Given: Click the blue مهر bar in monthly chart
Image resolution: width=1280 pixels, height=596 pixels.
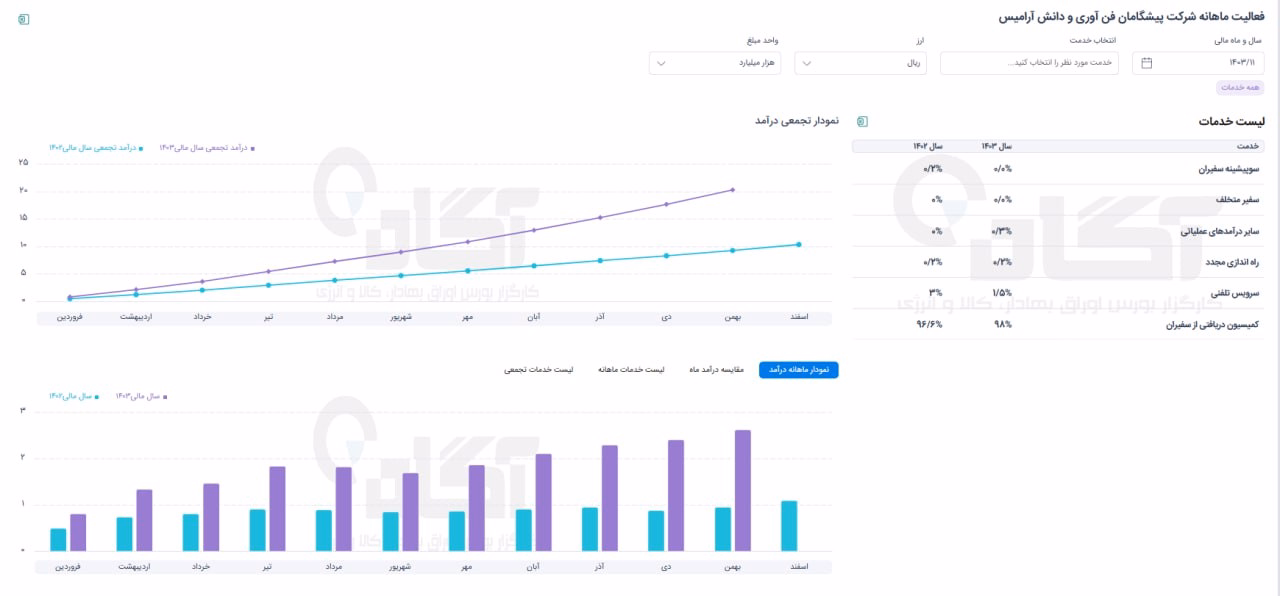Looking at the screenshot, I should click(457, 531).
